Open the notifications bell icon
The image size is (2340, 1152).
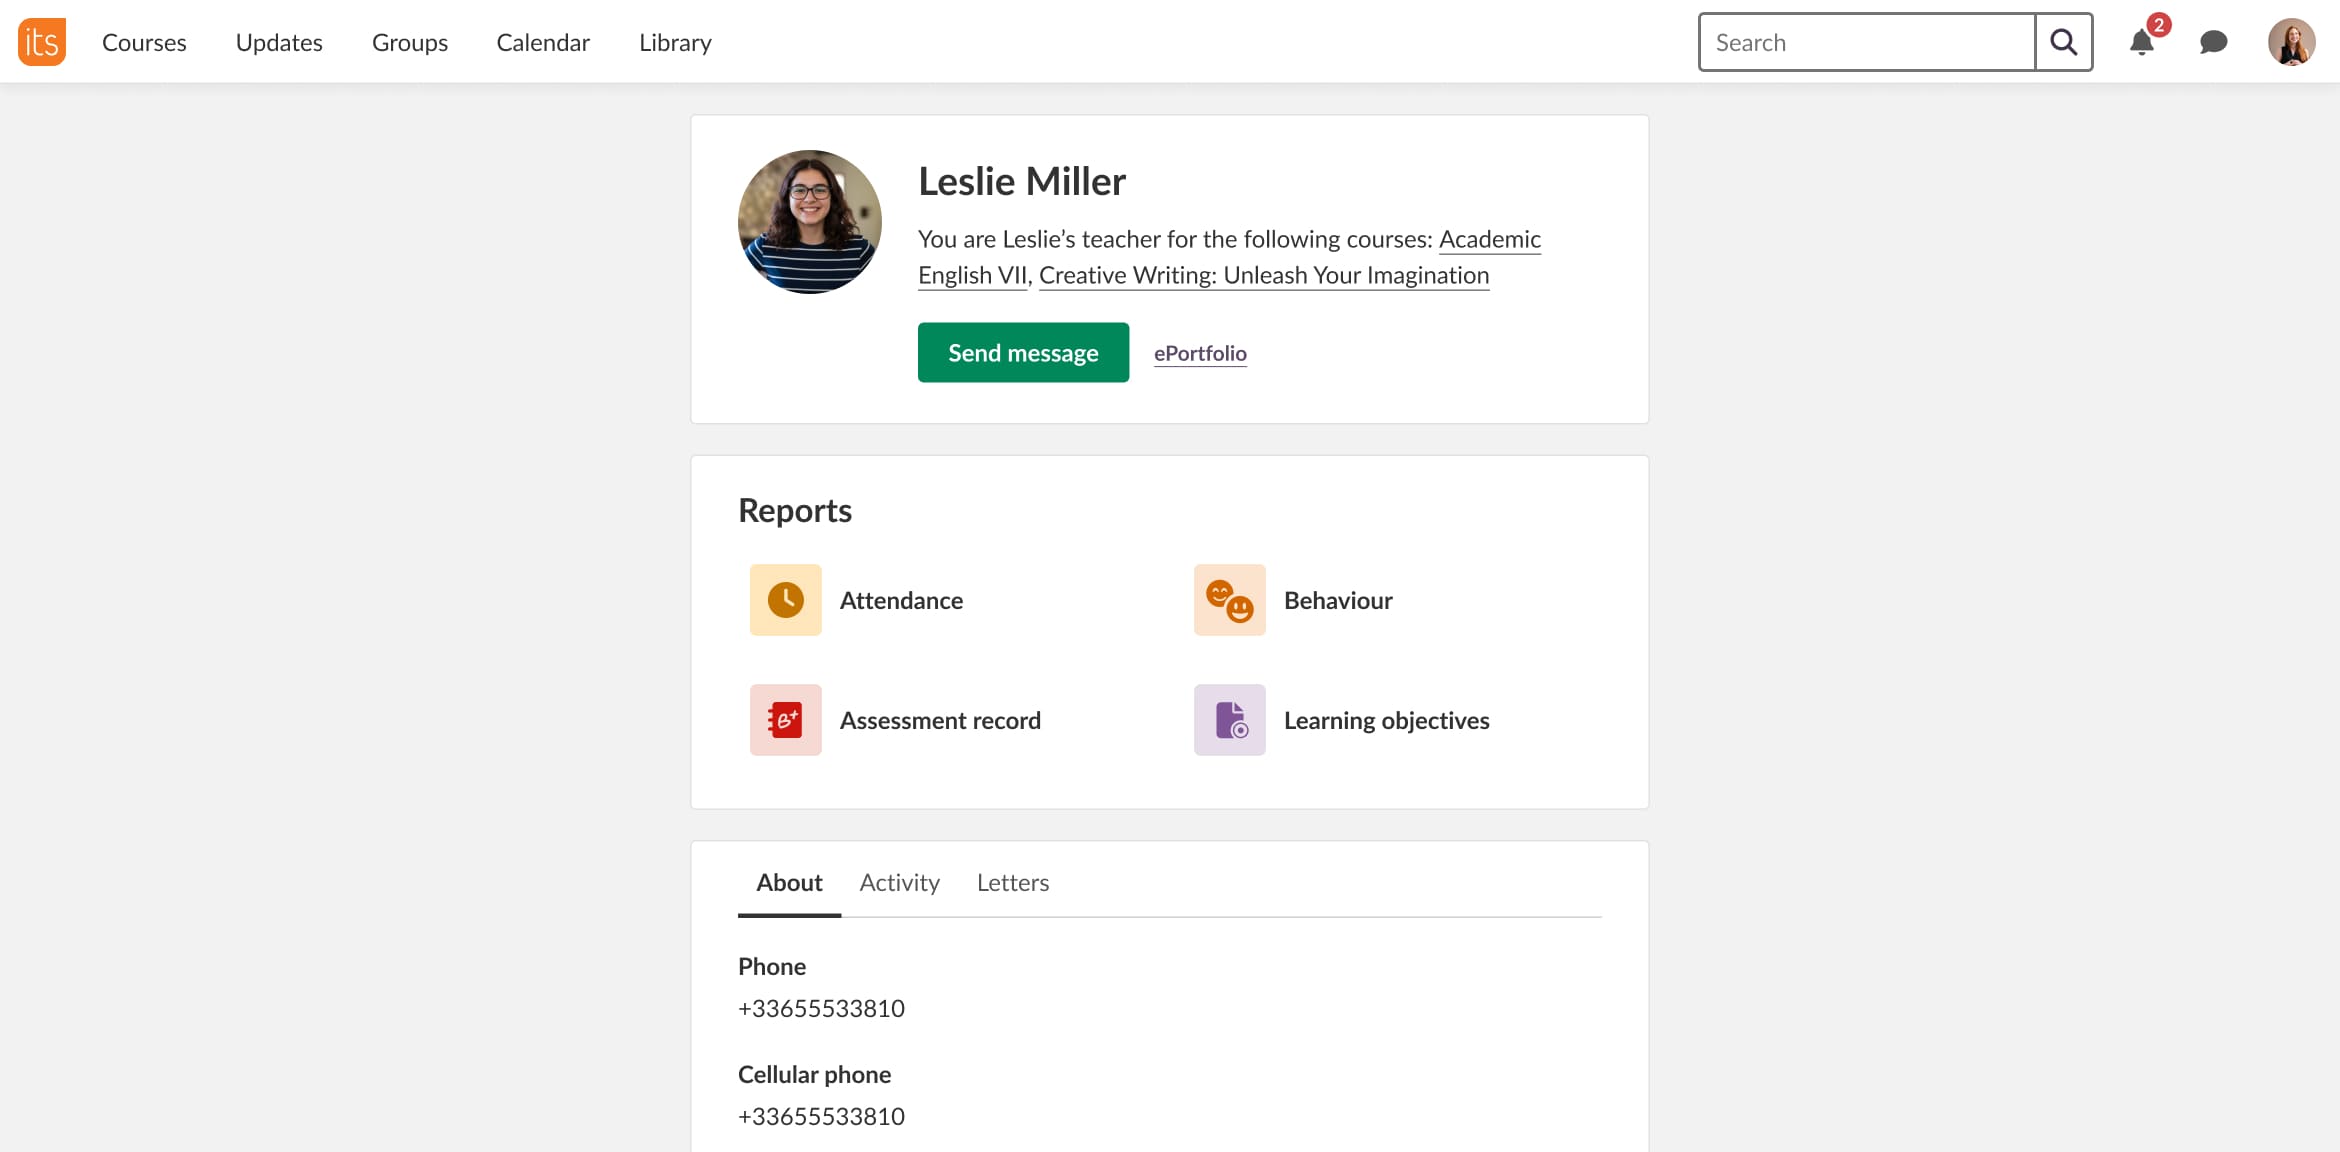click(2141, 42)
